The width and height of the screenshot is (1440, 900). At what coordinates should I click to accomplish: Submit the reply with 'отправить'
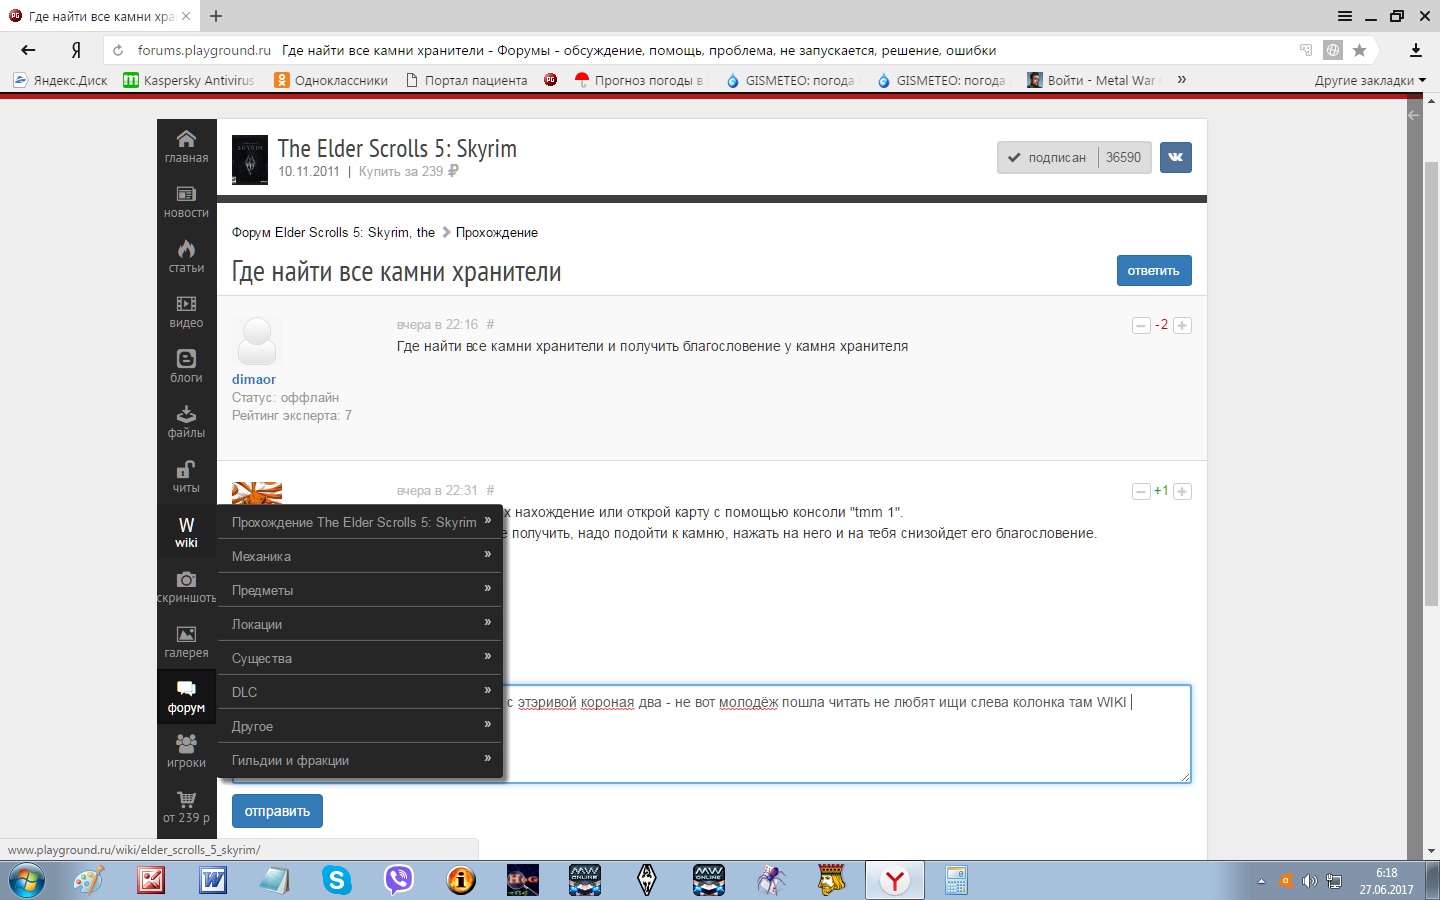277,811
